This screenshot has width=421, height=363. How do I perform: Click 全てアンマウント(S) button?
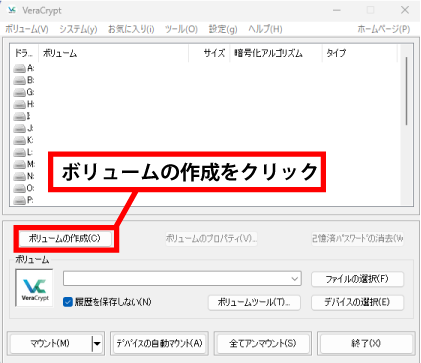tap(263, 343)
